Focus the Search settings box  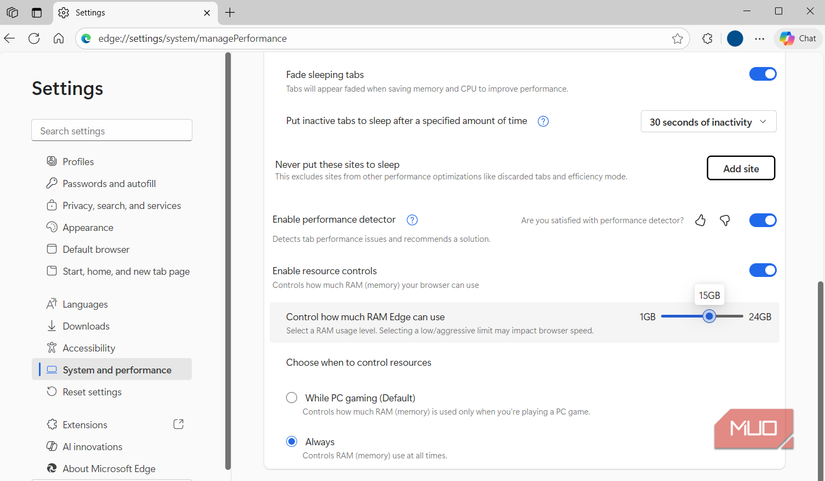(112, 131)
